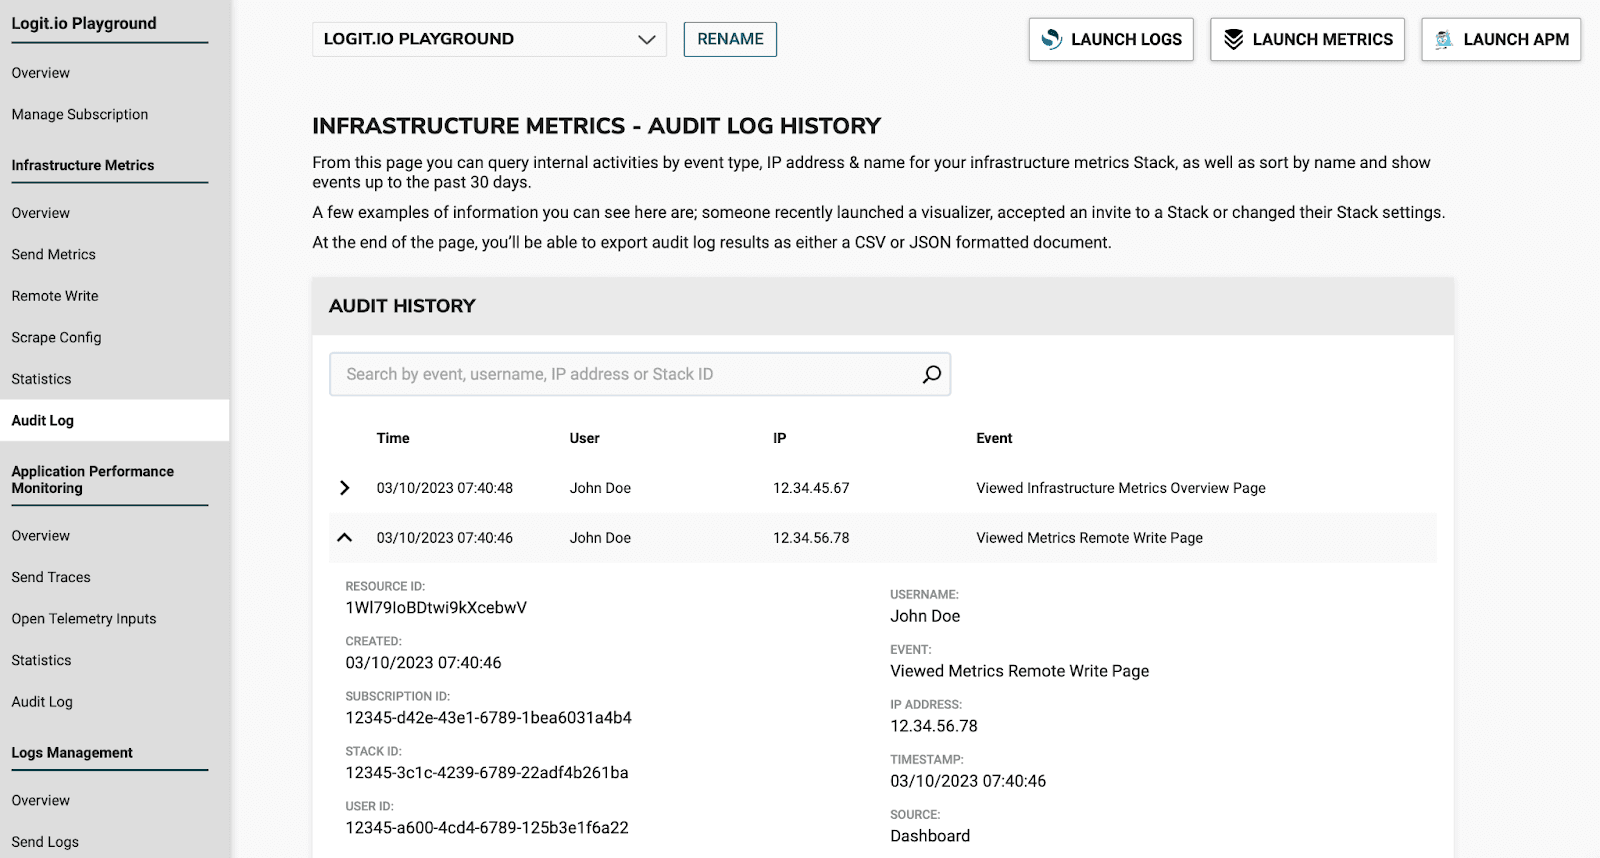This screenshot has height=858, width=1600.
Task: Collapse the 07:40:46 audit row
Action: (x=345, y=538)
